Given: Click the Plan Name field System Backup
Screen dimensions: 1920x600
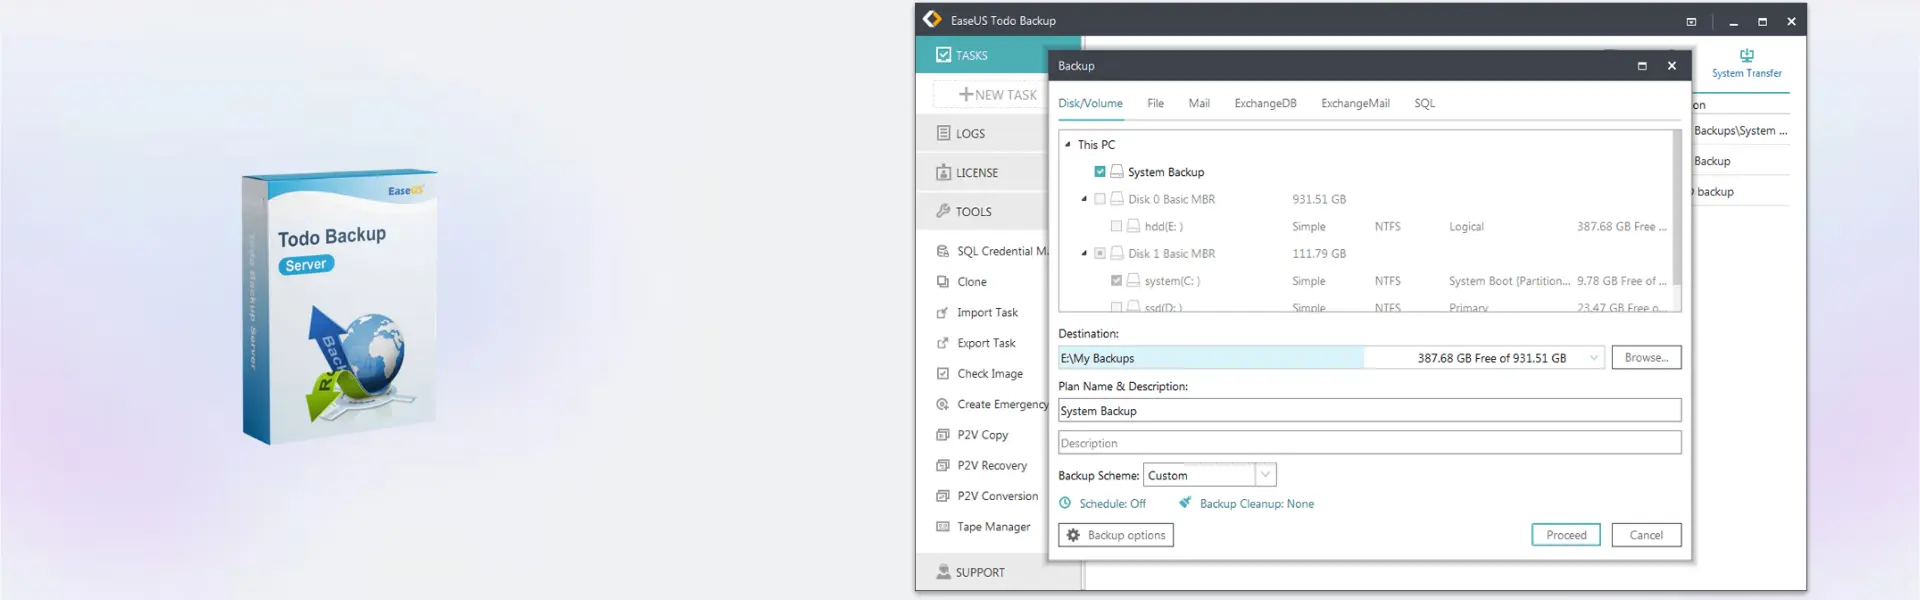Looking at the screenshot, I should coord(1369,411).
